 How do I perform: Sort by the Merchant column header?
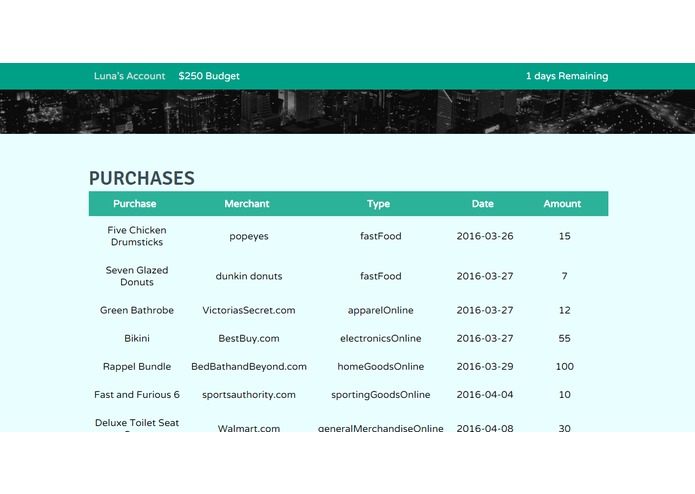246,204
